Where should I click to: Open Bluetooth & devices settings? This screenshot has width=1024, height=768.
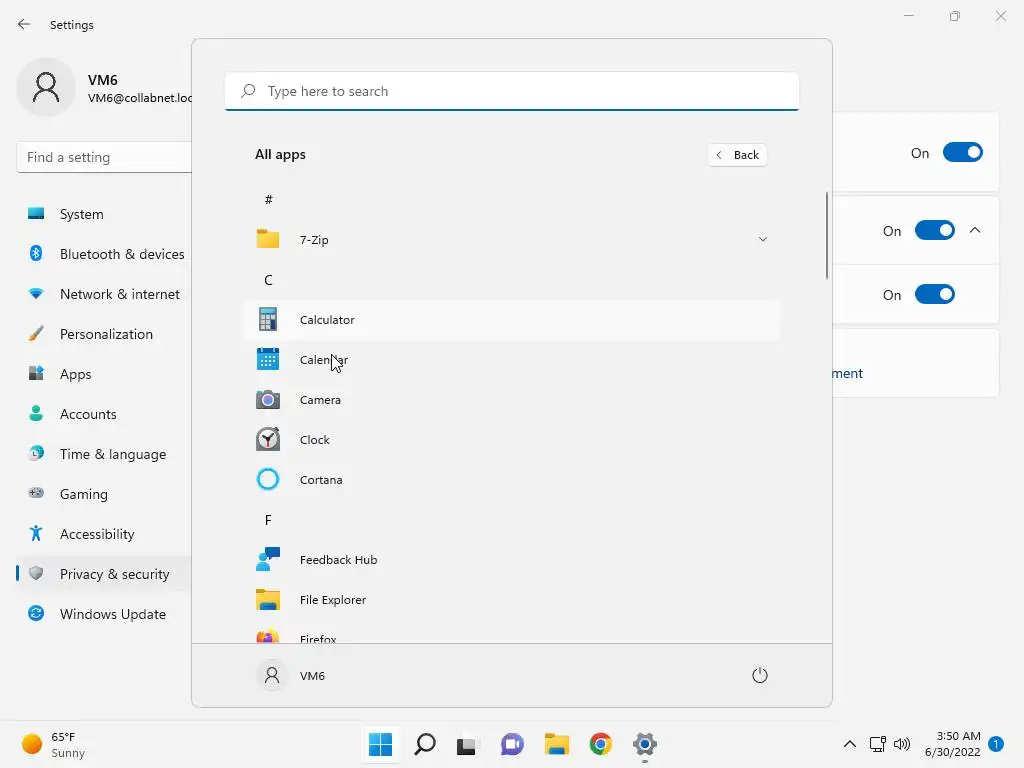tap(104, 253)
